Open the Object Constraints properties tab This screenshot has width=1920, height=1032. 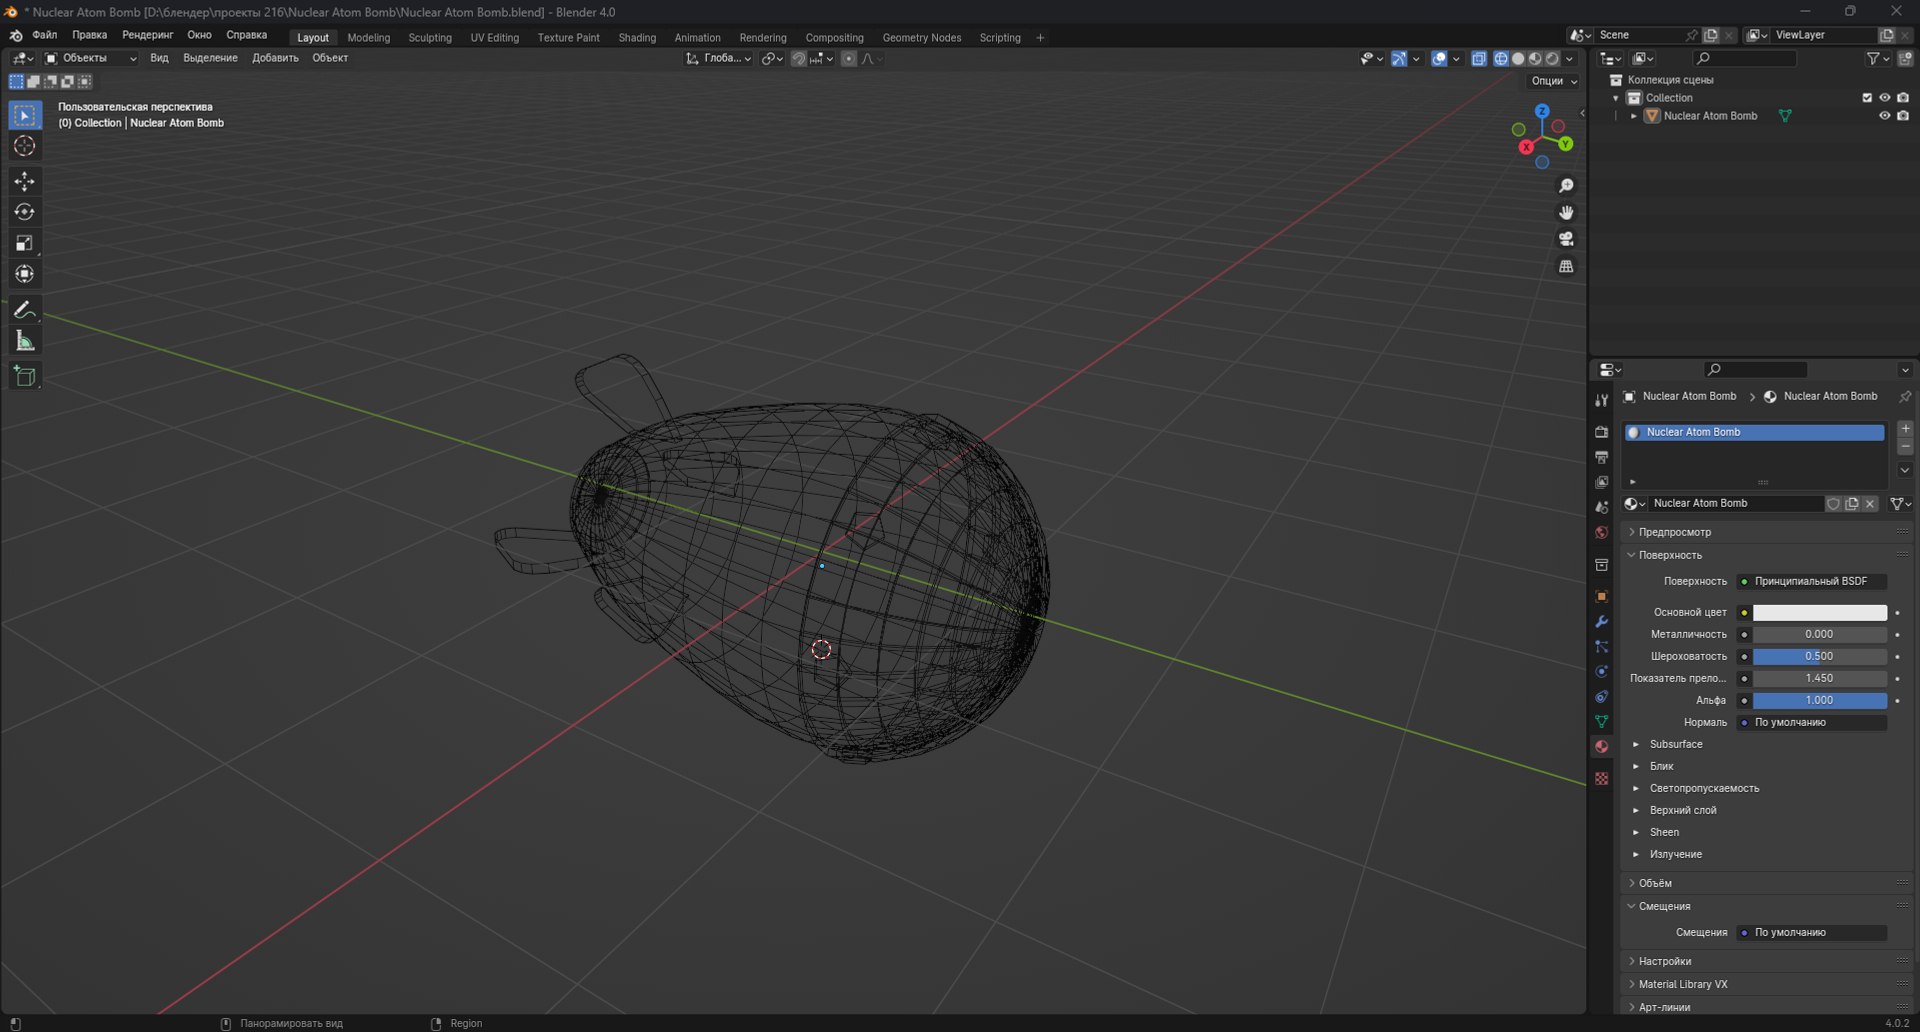pyautogui.click(x=1601, y=696)
